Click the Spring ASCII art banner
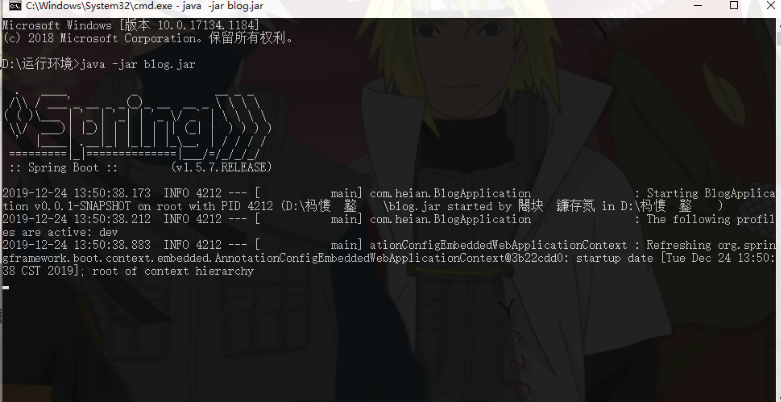This screenshot has width=781, height=402. (137, 125)
